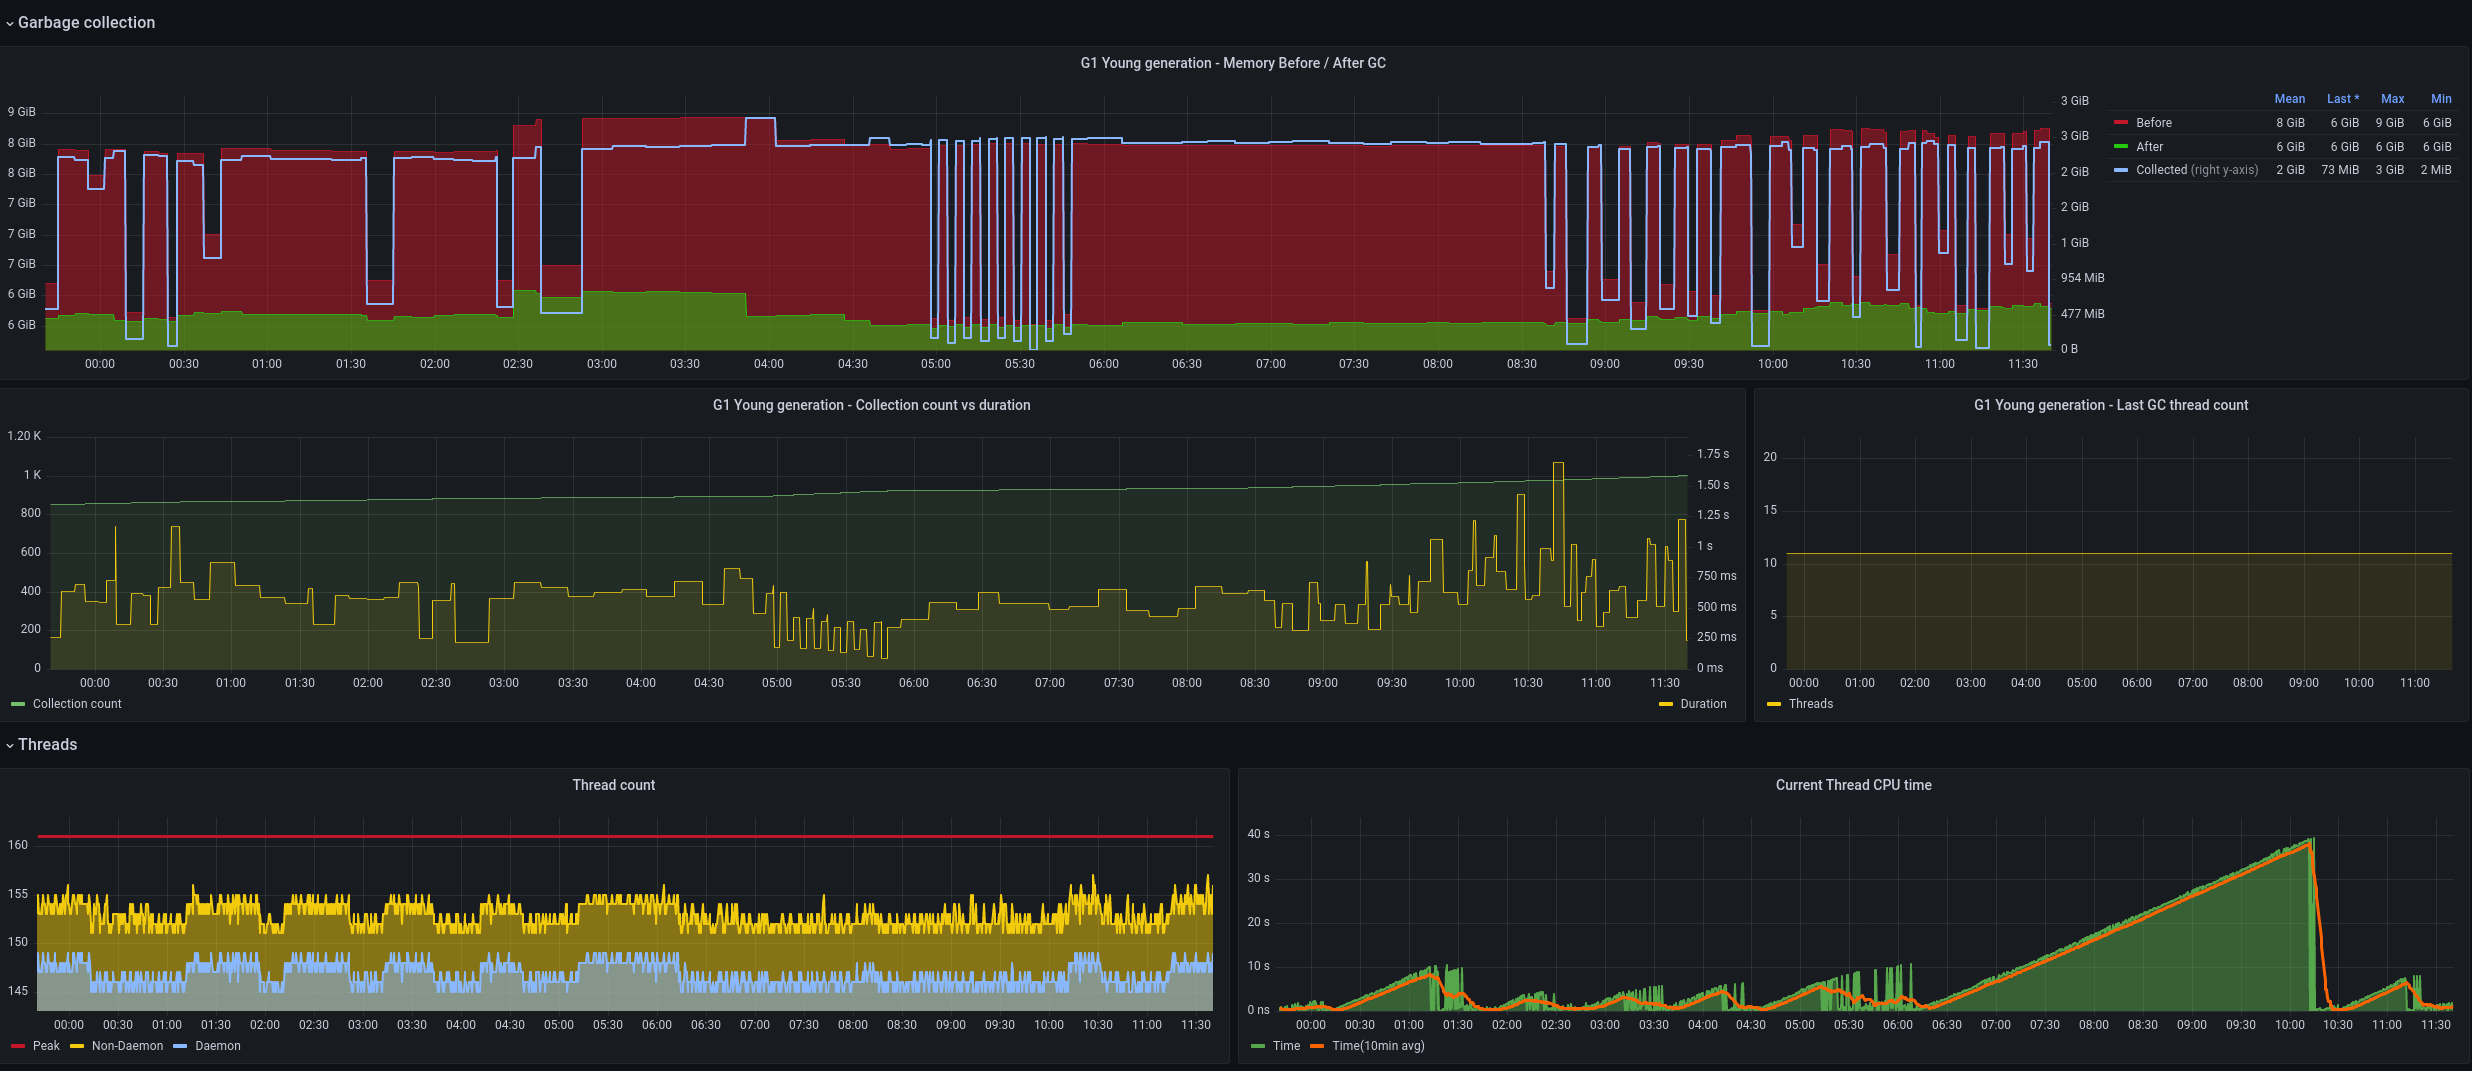Screen dimensions: 2472x1071
Task: Click the blue Daemon legend color icon
Action: 180,1046
